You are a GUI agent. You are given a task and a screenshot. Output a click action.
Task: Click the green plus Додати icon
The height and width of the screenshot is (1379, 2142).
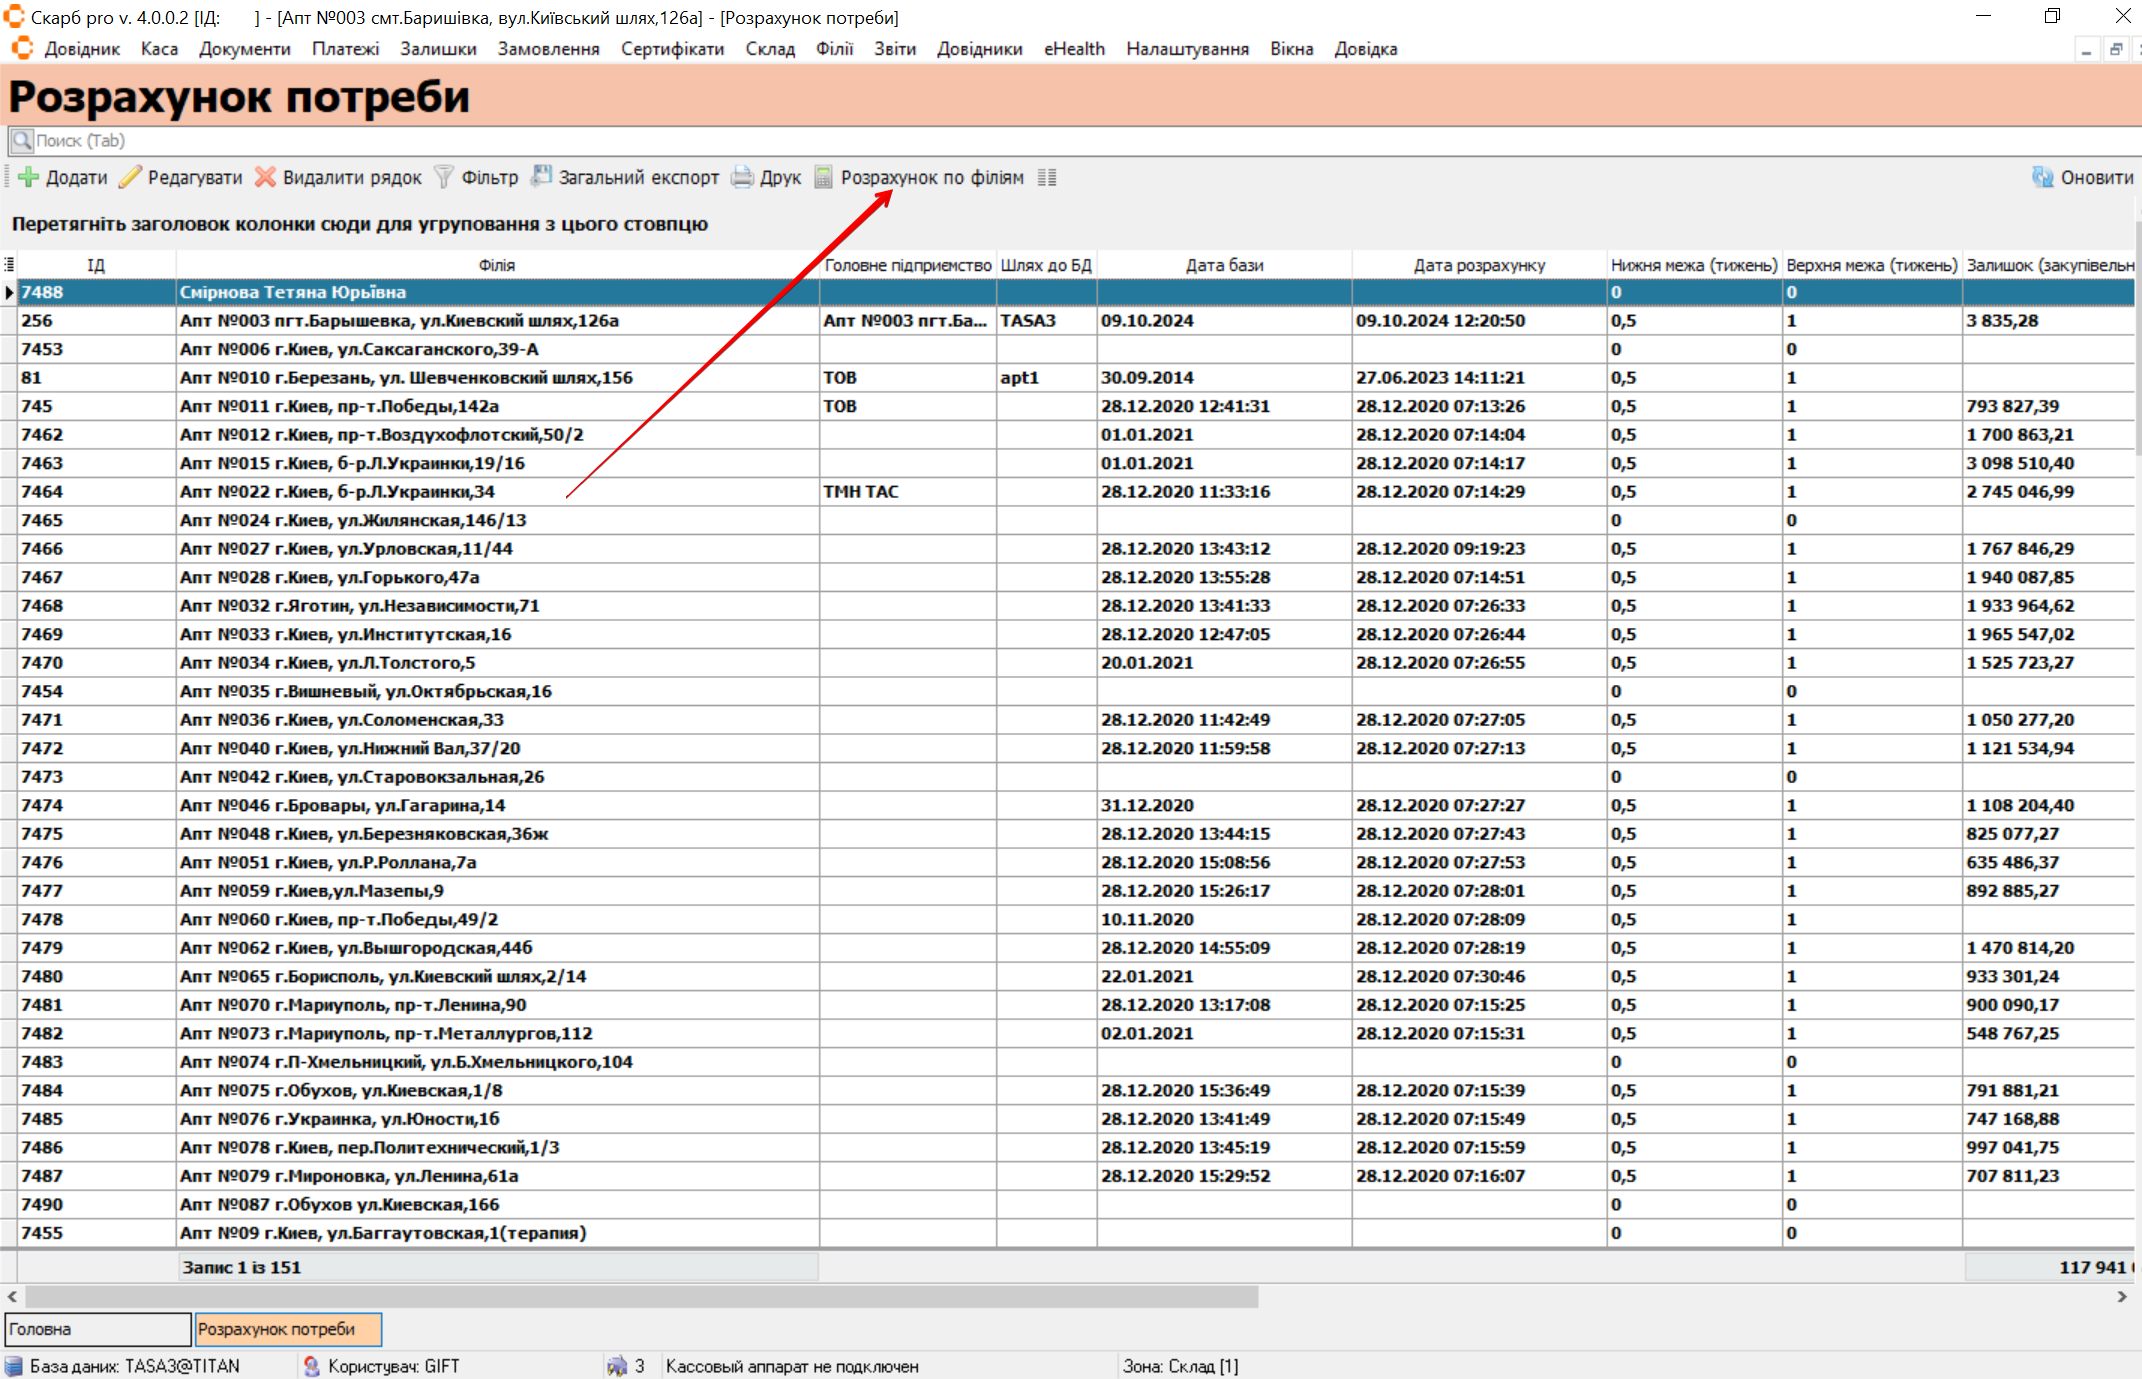[29, 177]
